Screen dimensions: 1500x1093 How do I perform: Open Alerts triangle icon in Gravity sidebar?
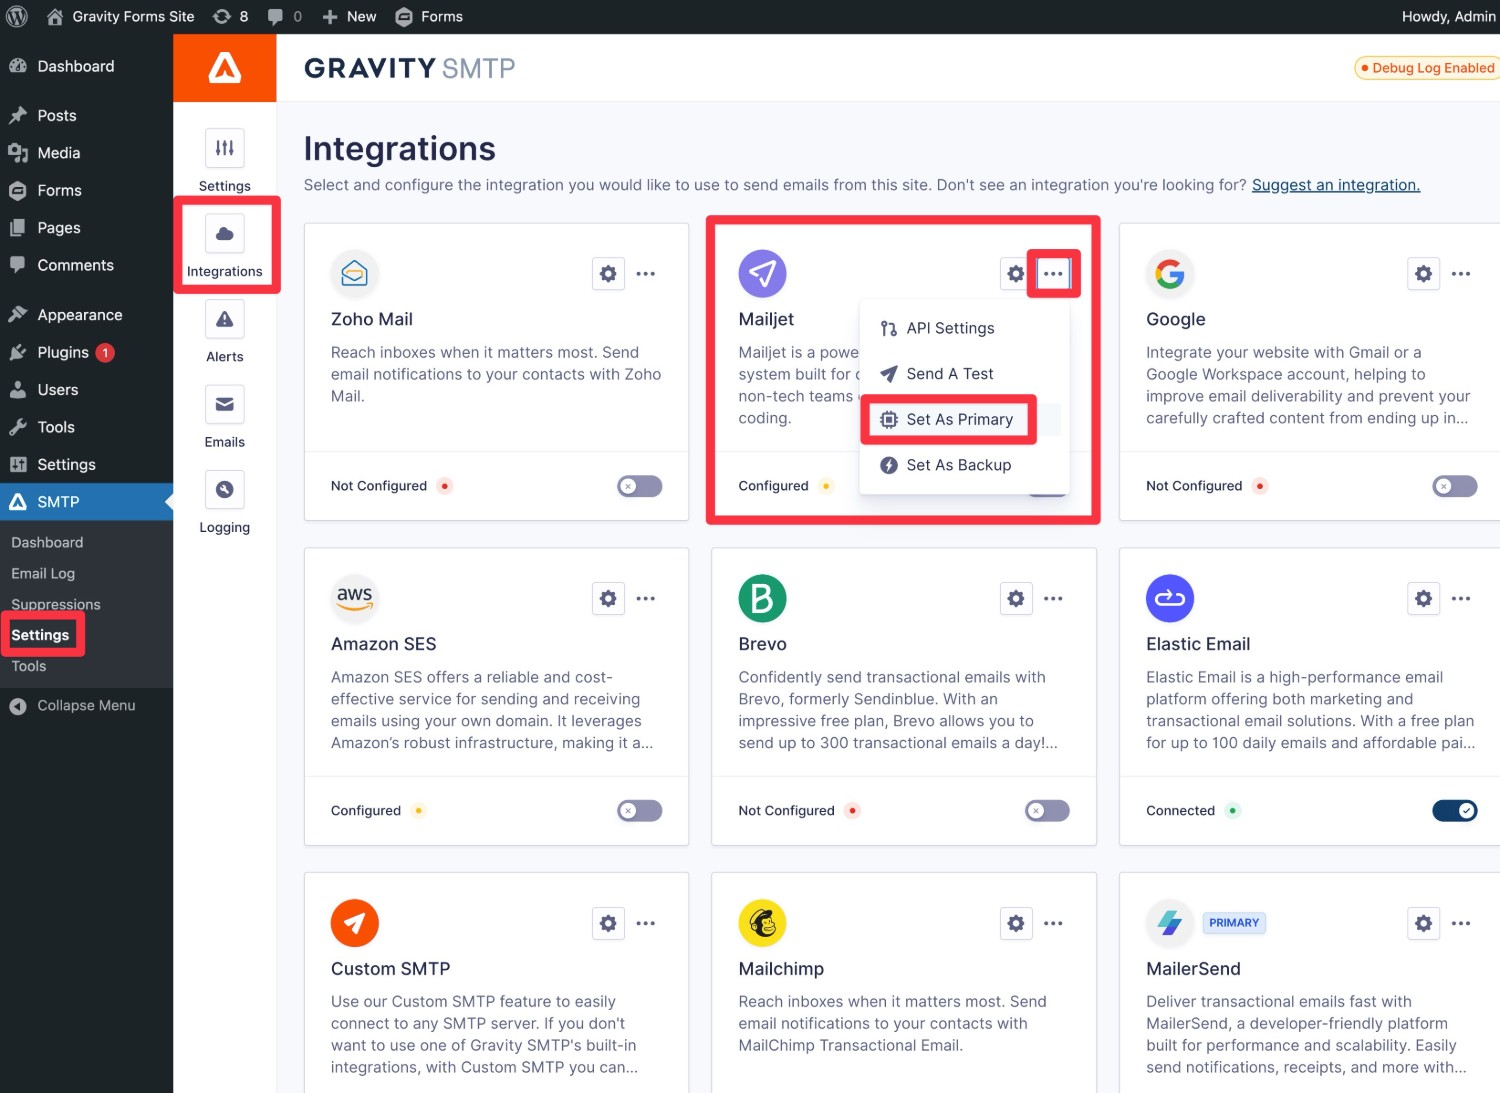coord(224,319)
